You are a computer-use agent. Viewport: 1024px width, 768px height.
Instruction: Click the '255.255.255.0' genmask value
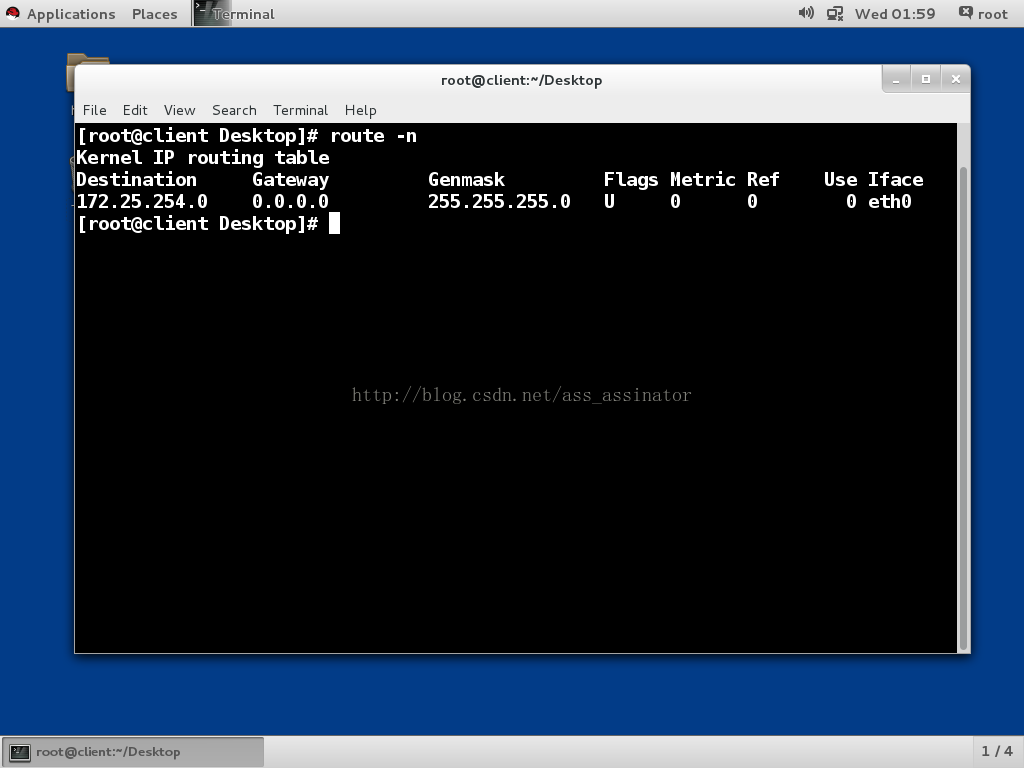[499, 201]
